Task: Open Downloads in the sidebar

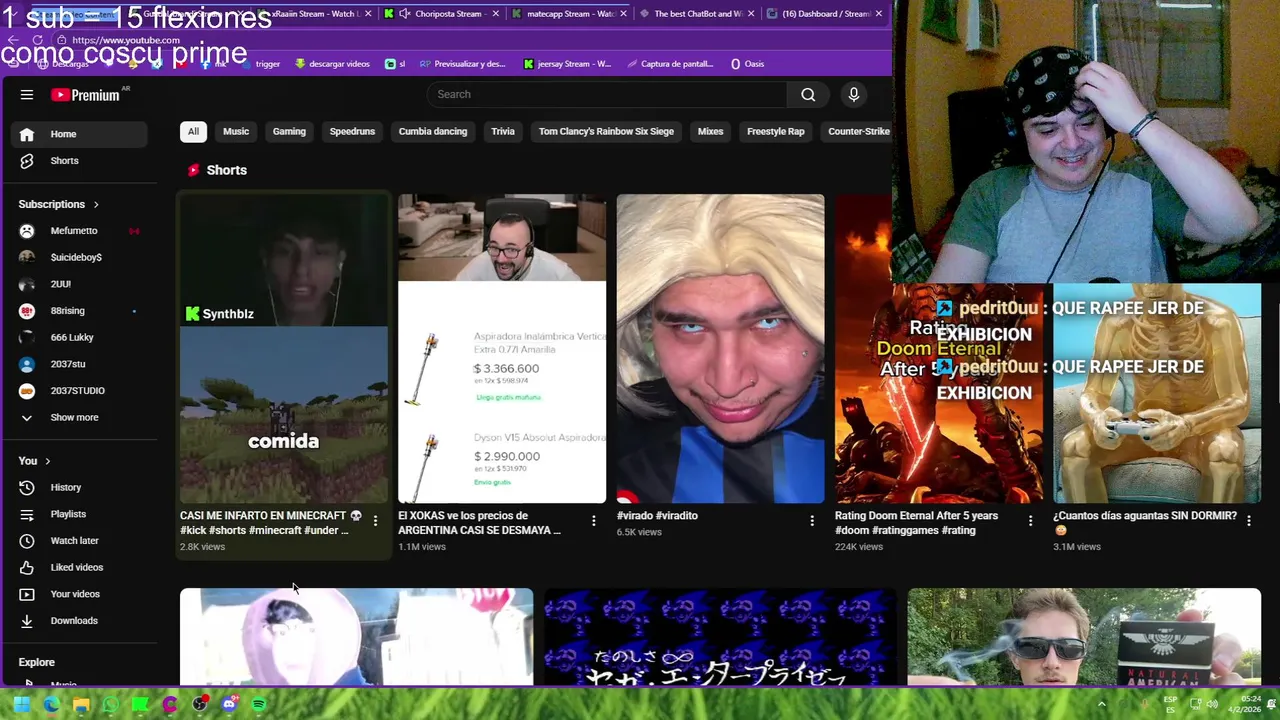Action: 78,621
